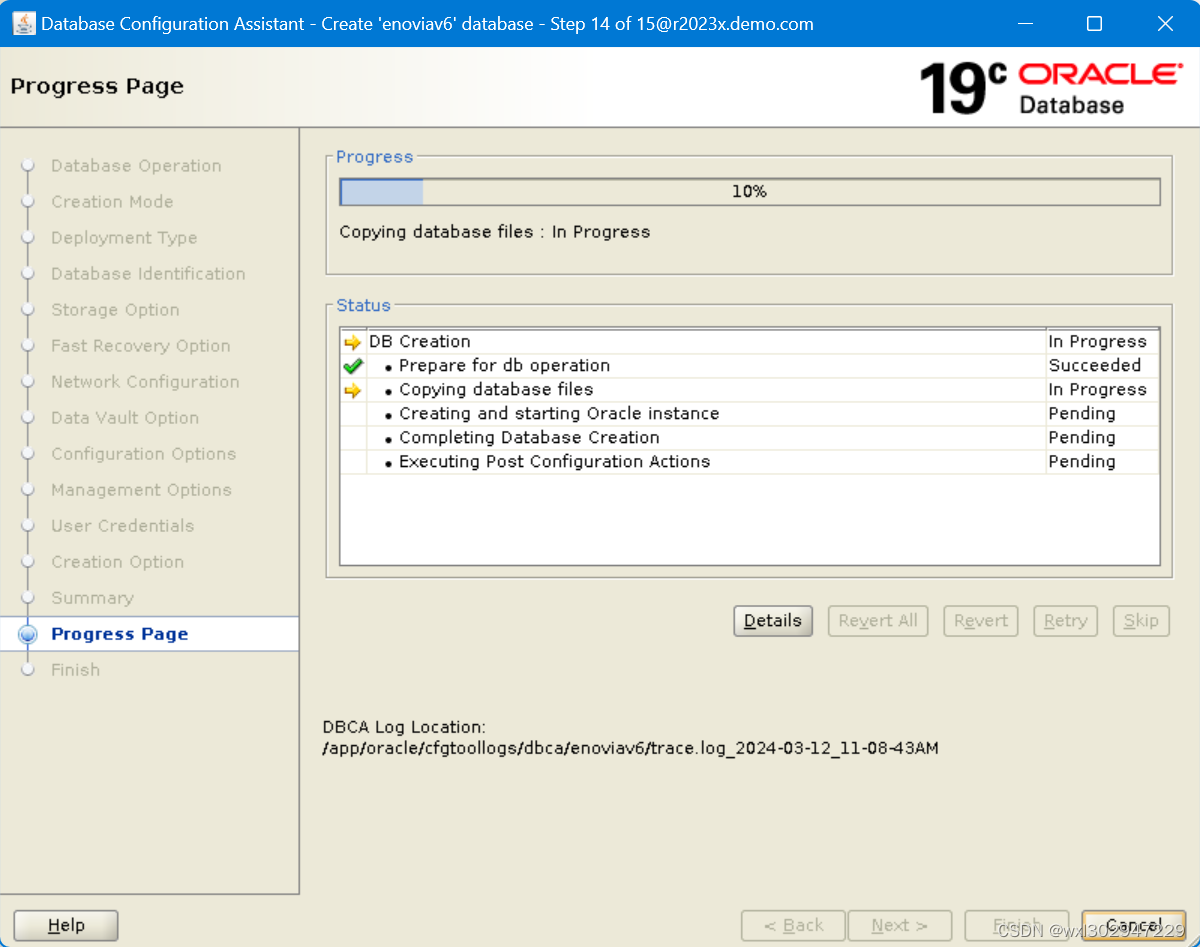This screenshot has height=947, width=1200.
Task: Select the DB Creation status row
Action: [750, 342]
